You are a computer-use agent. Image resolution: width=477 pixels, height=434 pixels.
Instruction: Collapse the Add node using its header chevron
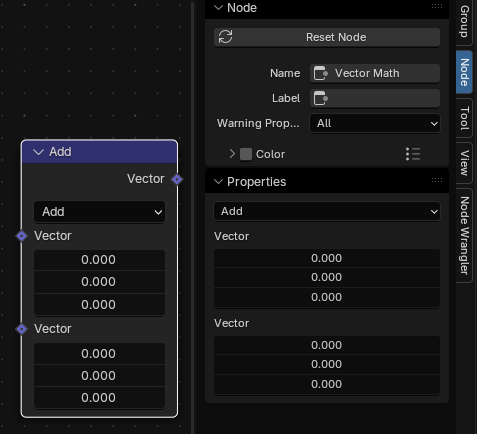pos(39,152)
